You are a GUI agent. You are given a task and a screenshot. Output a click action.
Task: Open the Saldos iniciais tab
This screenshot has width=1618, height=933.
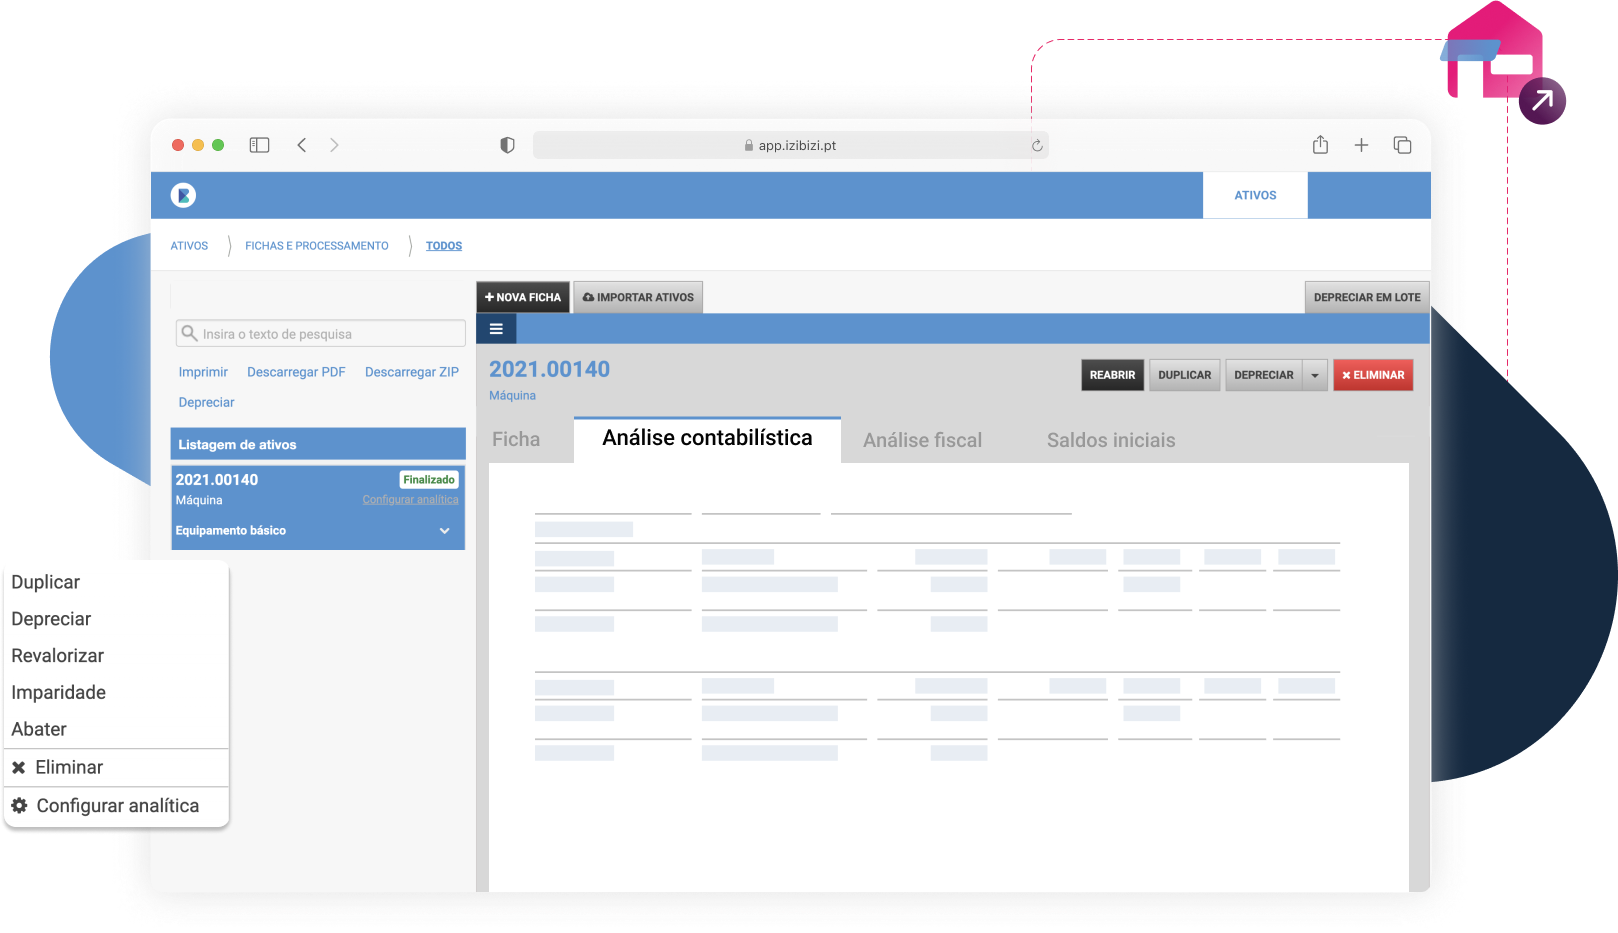click(1110, 440)
